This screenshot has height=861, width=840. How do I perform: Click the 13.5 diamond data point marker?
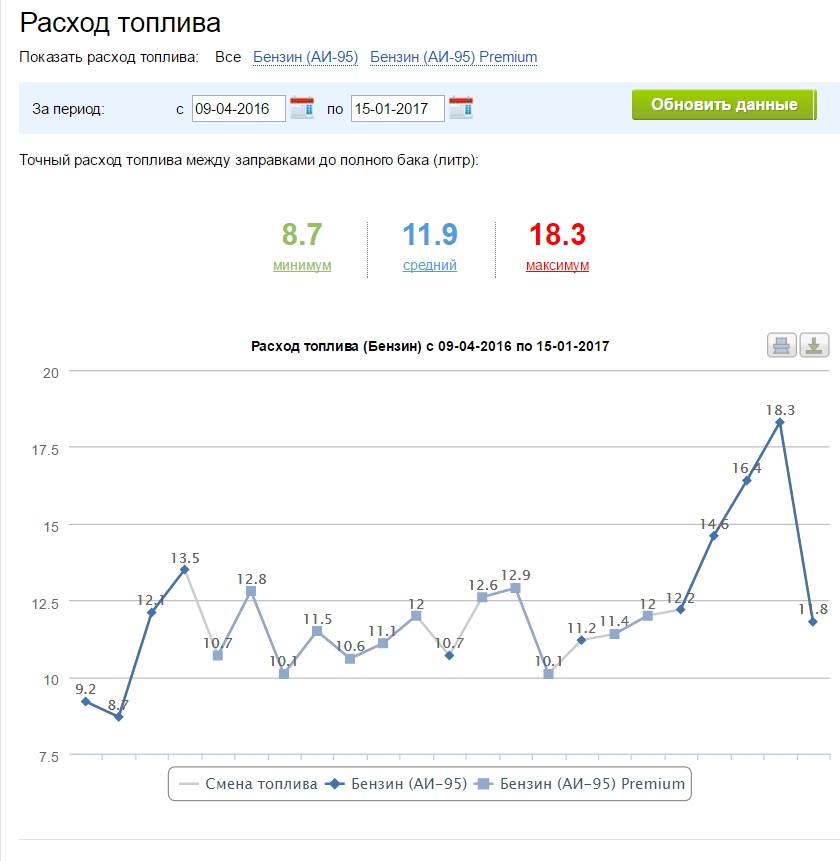tap(184, 569)
